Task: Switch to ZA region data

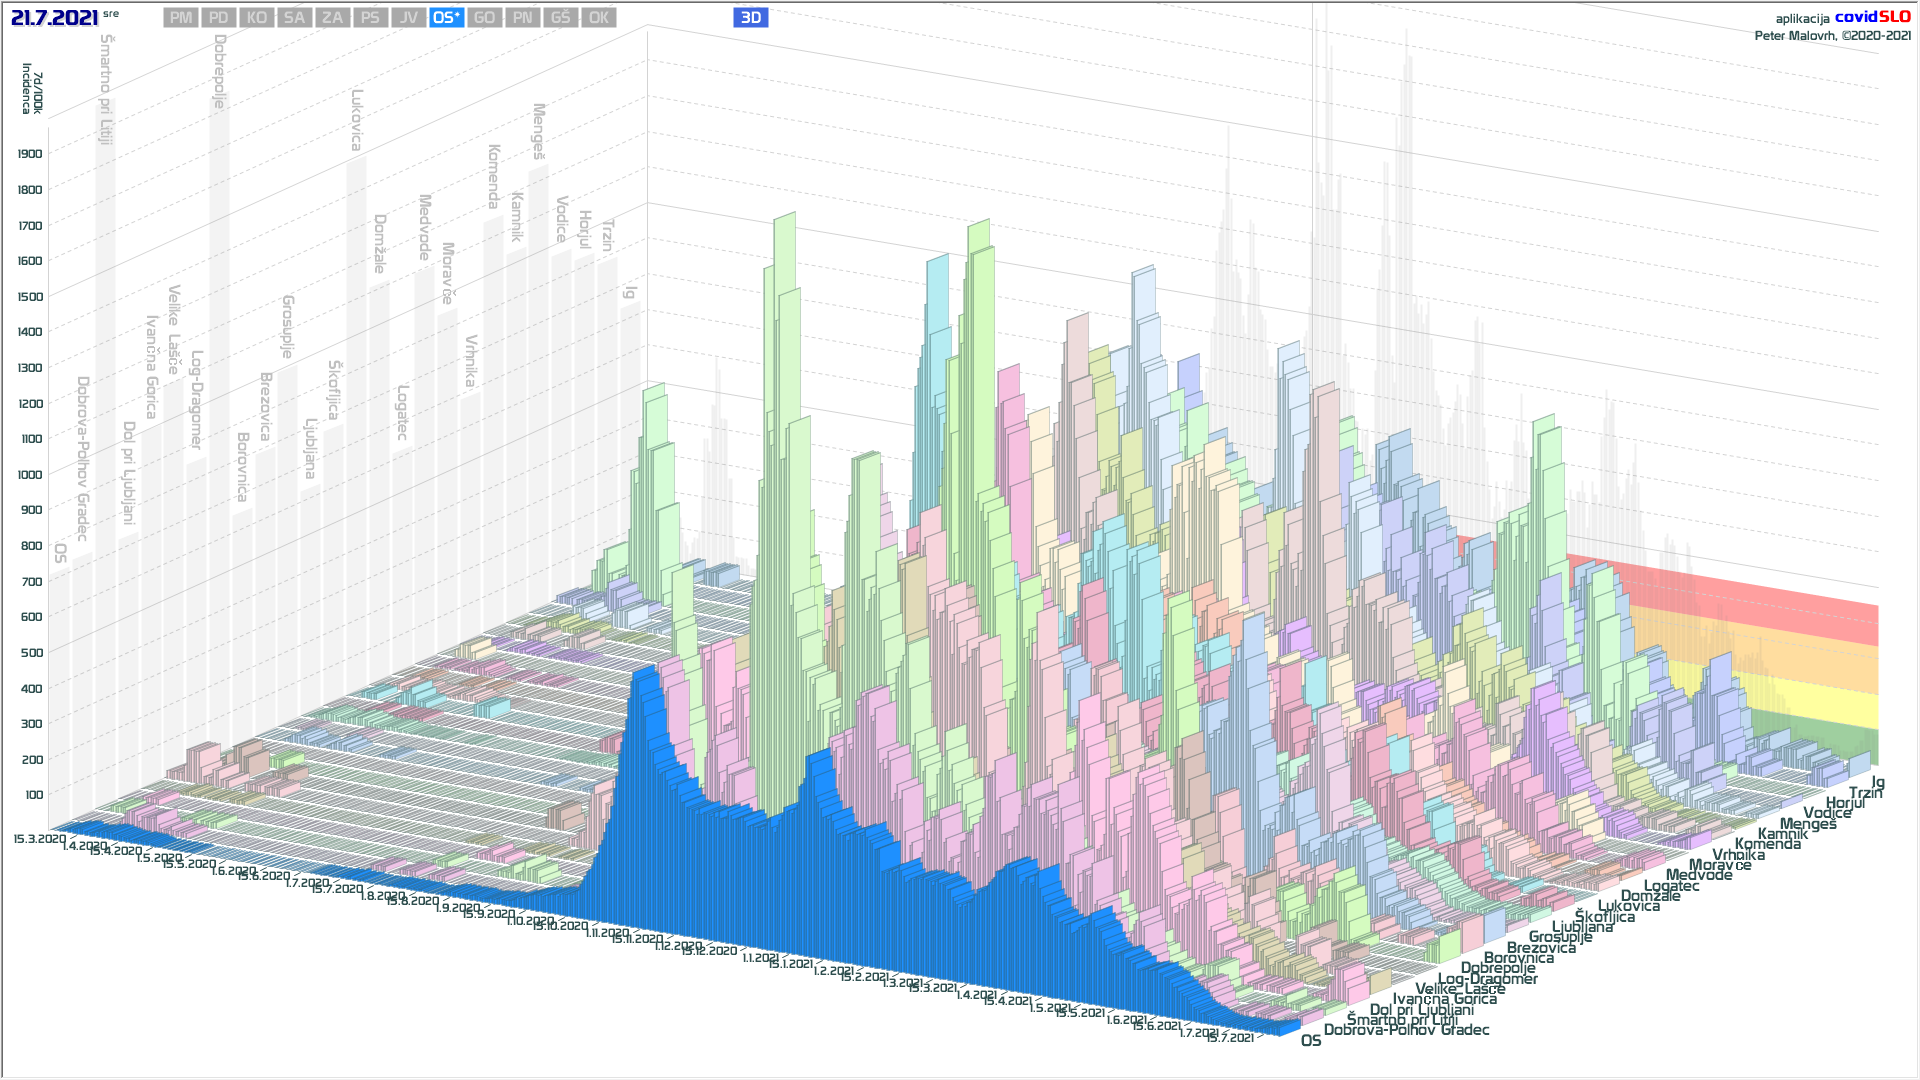Action: (x=332, y=18)
